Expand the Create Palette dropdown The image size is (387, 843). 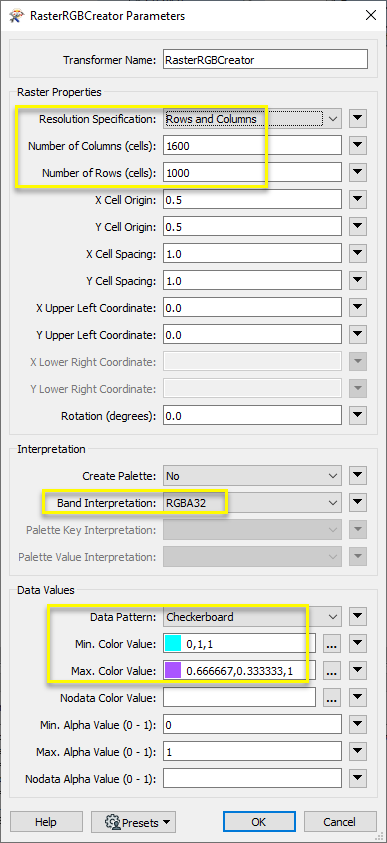pyautogui.click(x=253, y=476)
